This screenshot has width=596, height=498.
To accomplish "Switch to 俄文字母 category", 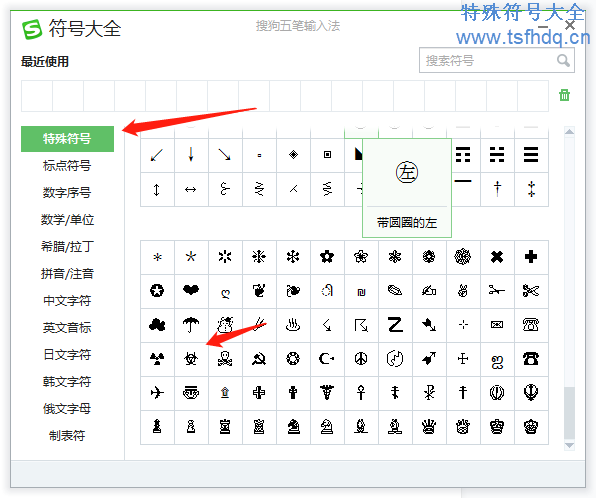I will tap(67, 409).
